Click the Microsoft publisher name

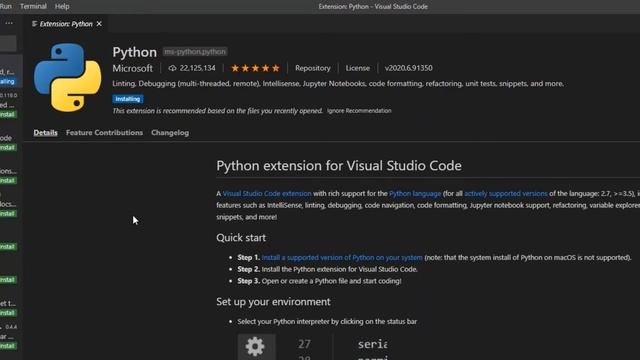pyautogui.click(x=133, y=68)
